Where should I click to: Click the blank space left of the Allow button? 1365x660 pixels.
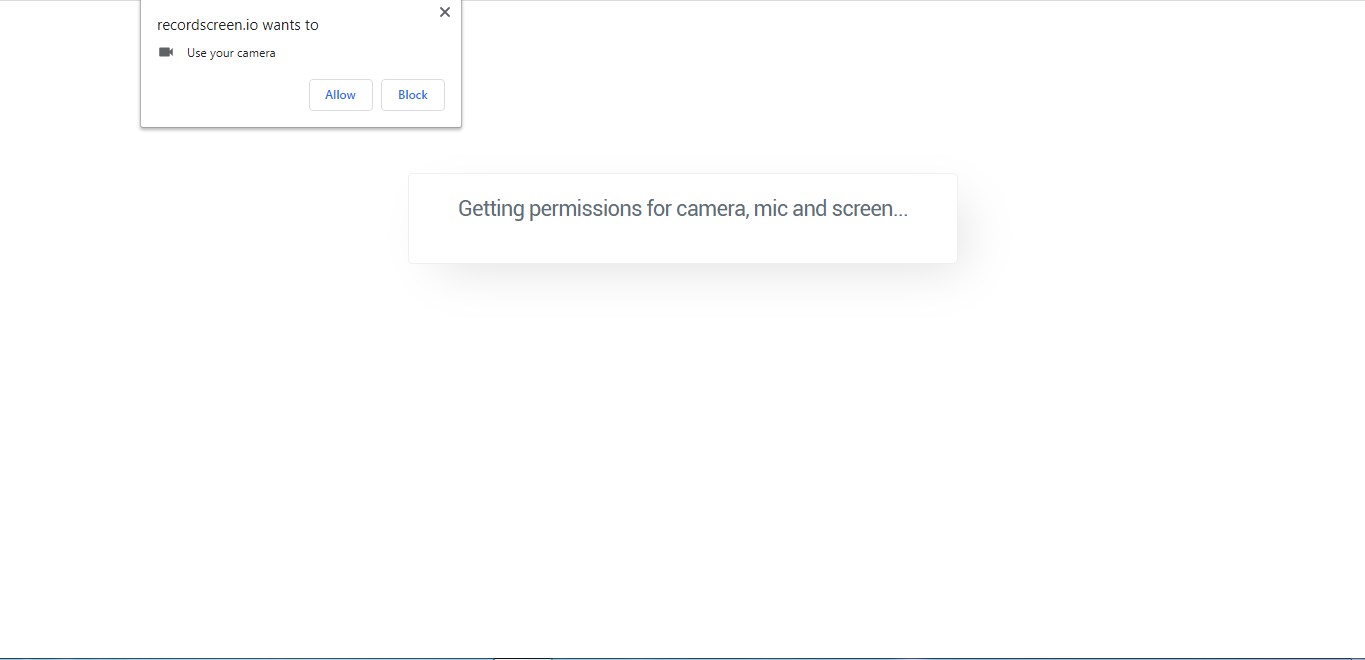pyautogui.click(x=230, y=95)
